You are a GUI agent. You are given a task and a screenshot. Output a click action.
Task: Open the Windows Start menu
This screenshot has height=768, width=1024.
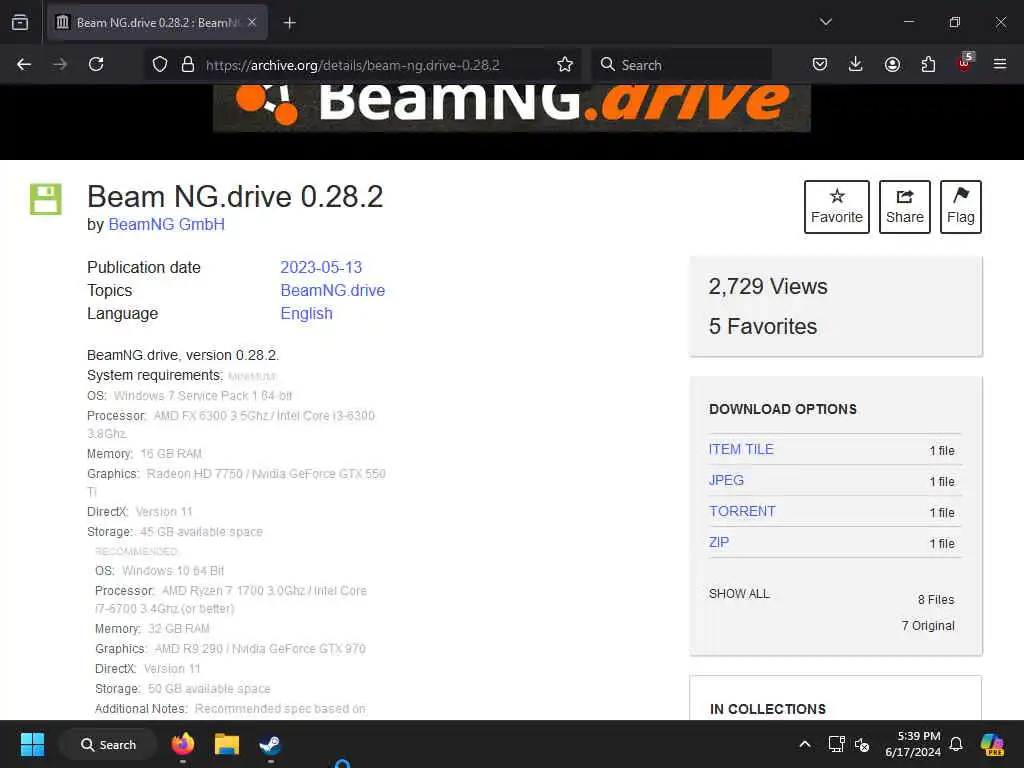pyautogui.click(x=32, y=744)
